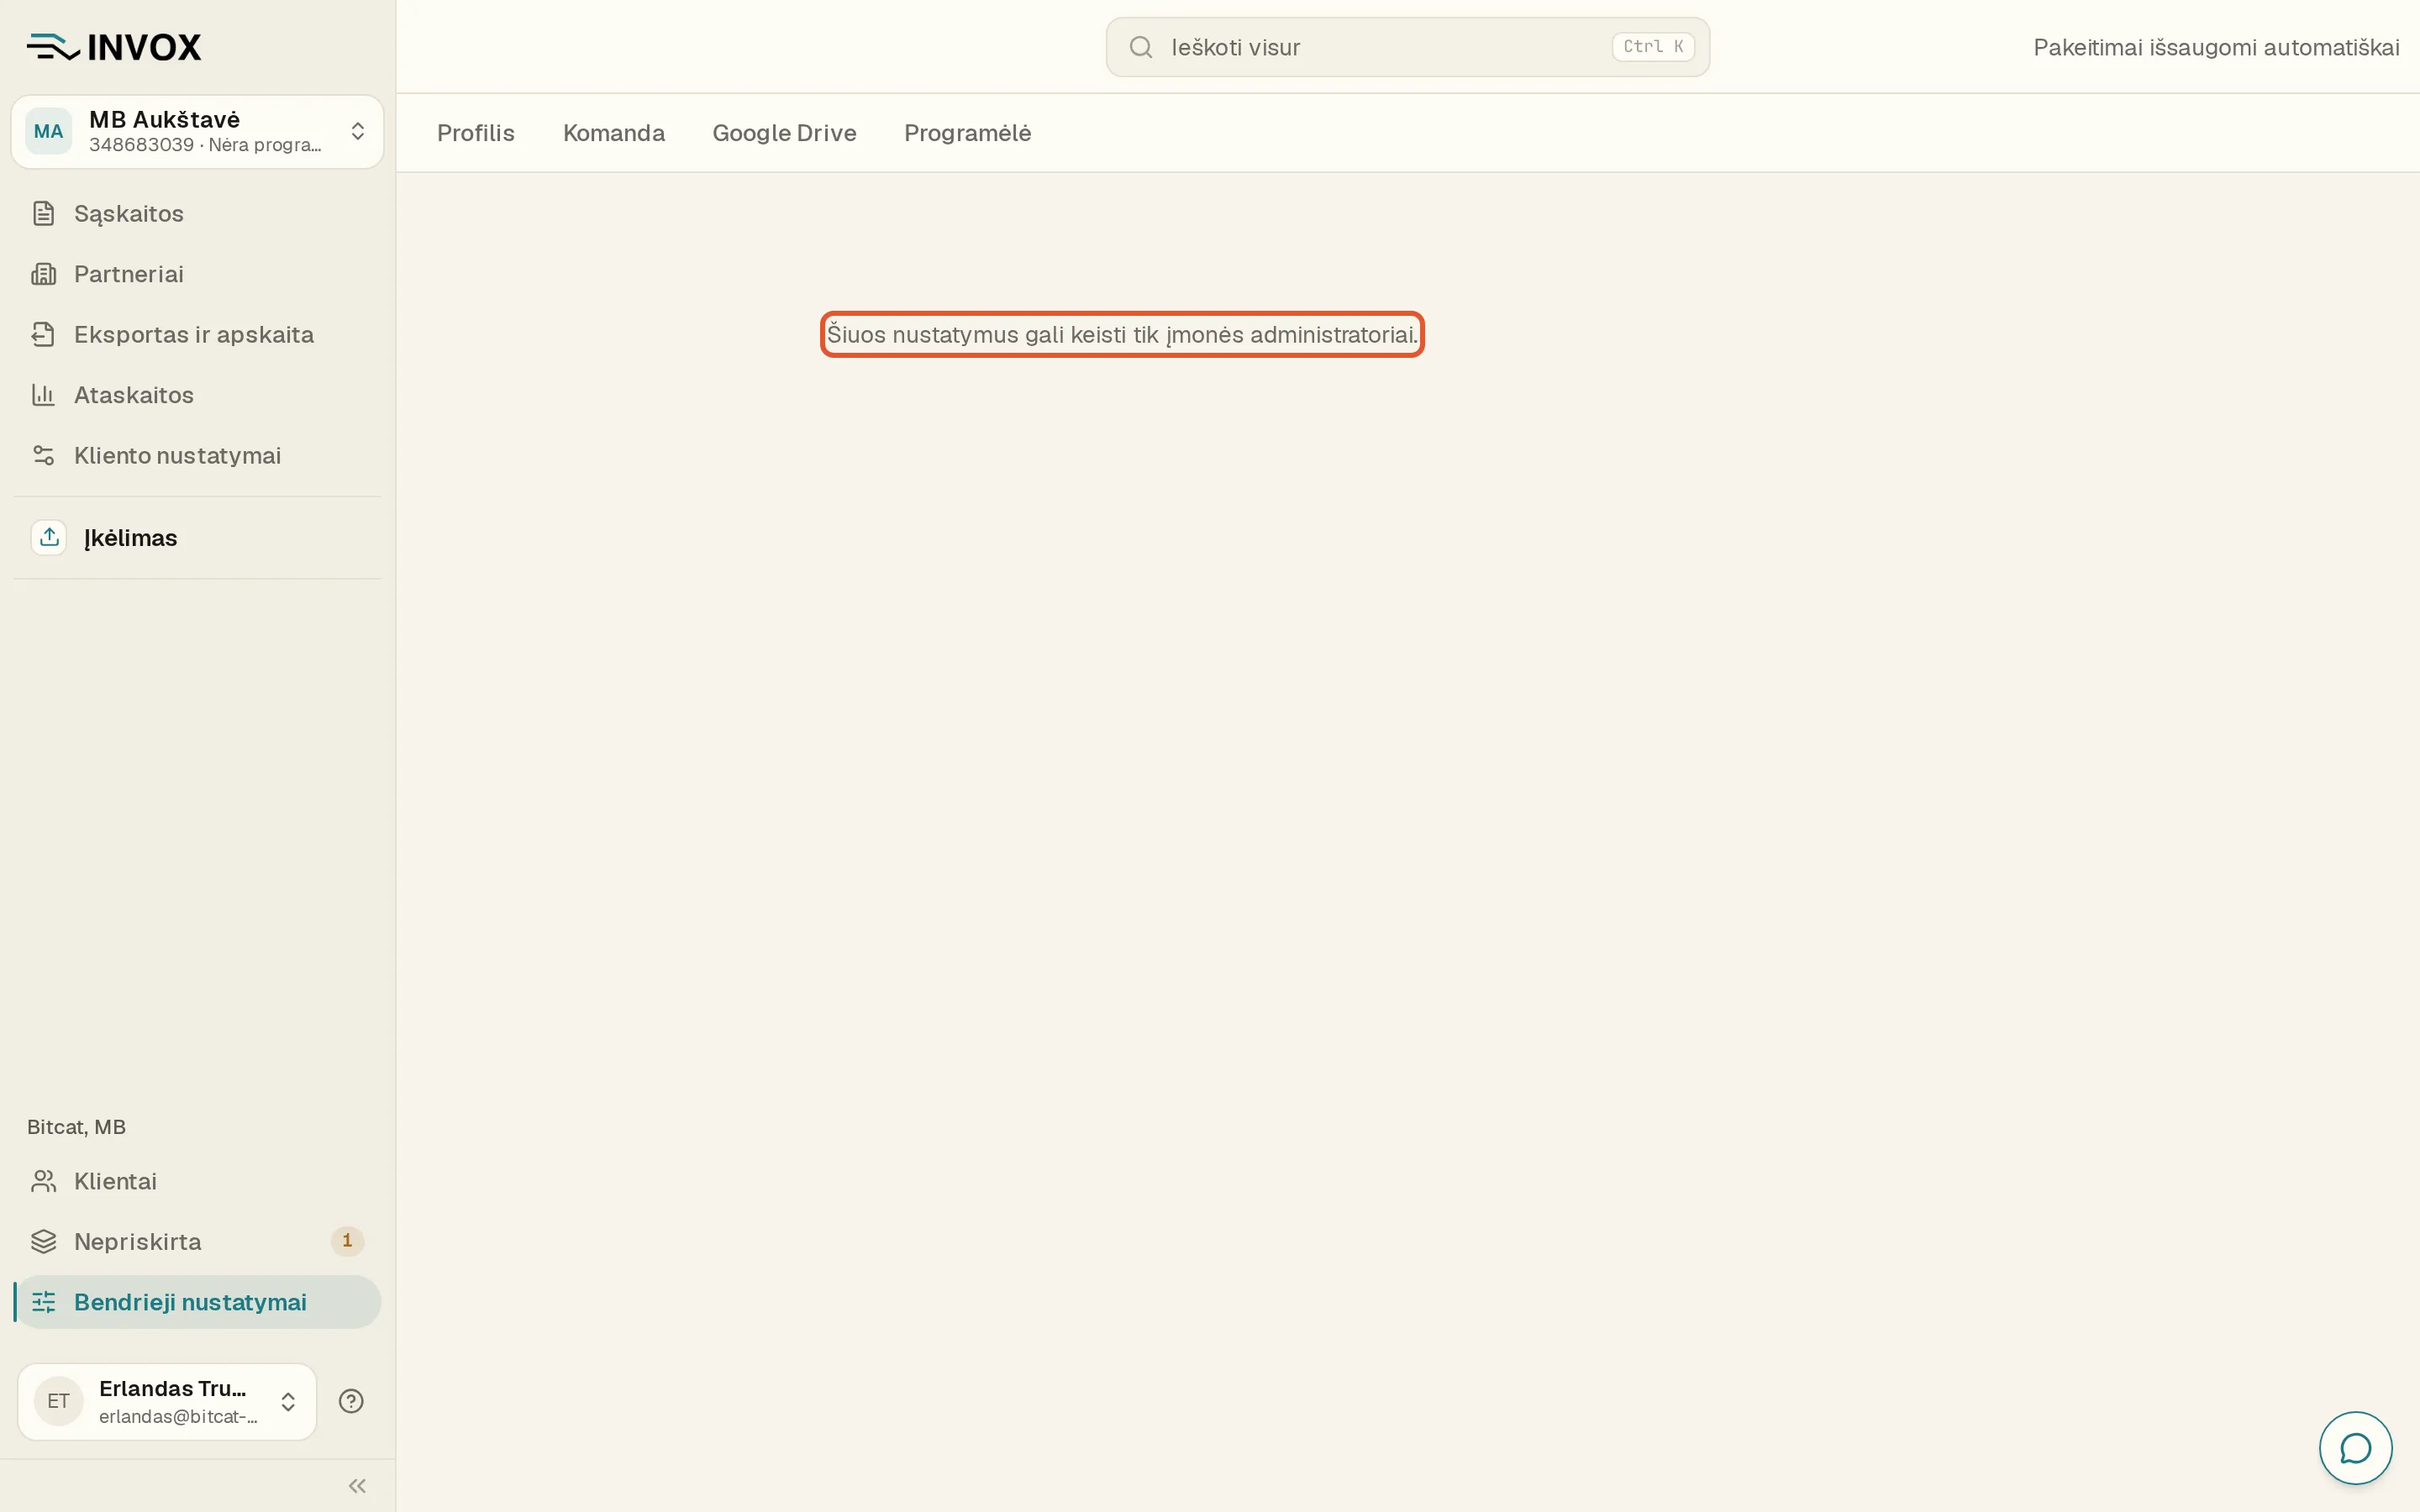Click the search magnifier icon

(x=1141, y=47)
